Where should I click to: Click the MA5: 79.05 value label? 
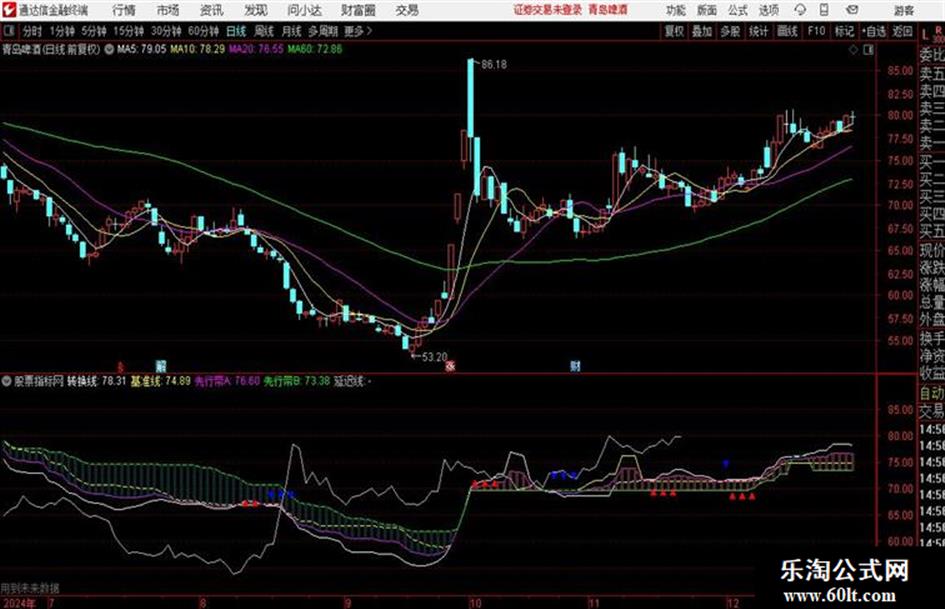(x=141, y=49)
